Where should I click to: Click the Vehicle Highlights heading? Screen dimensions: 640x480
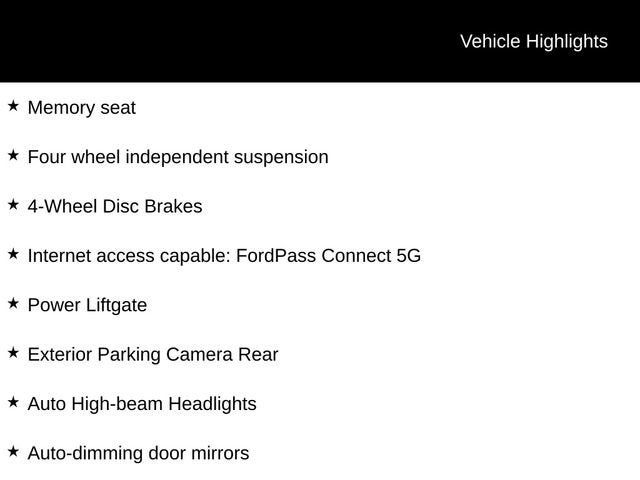click(x=533, y=41)
